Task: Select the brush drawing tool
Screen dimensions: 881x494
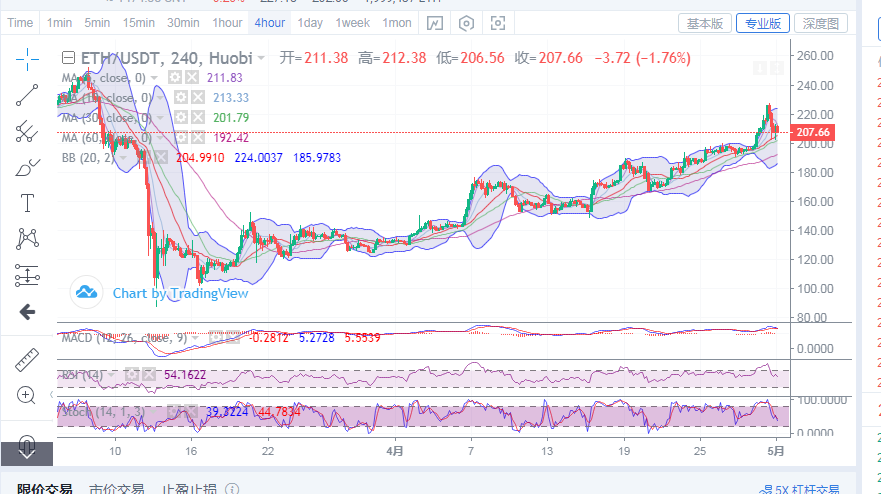Action: pos(26,167)
